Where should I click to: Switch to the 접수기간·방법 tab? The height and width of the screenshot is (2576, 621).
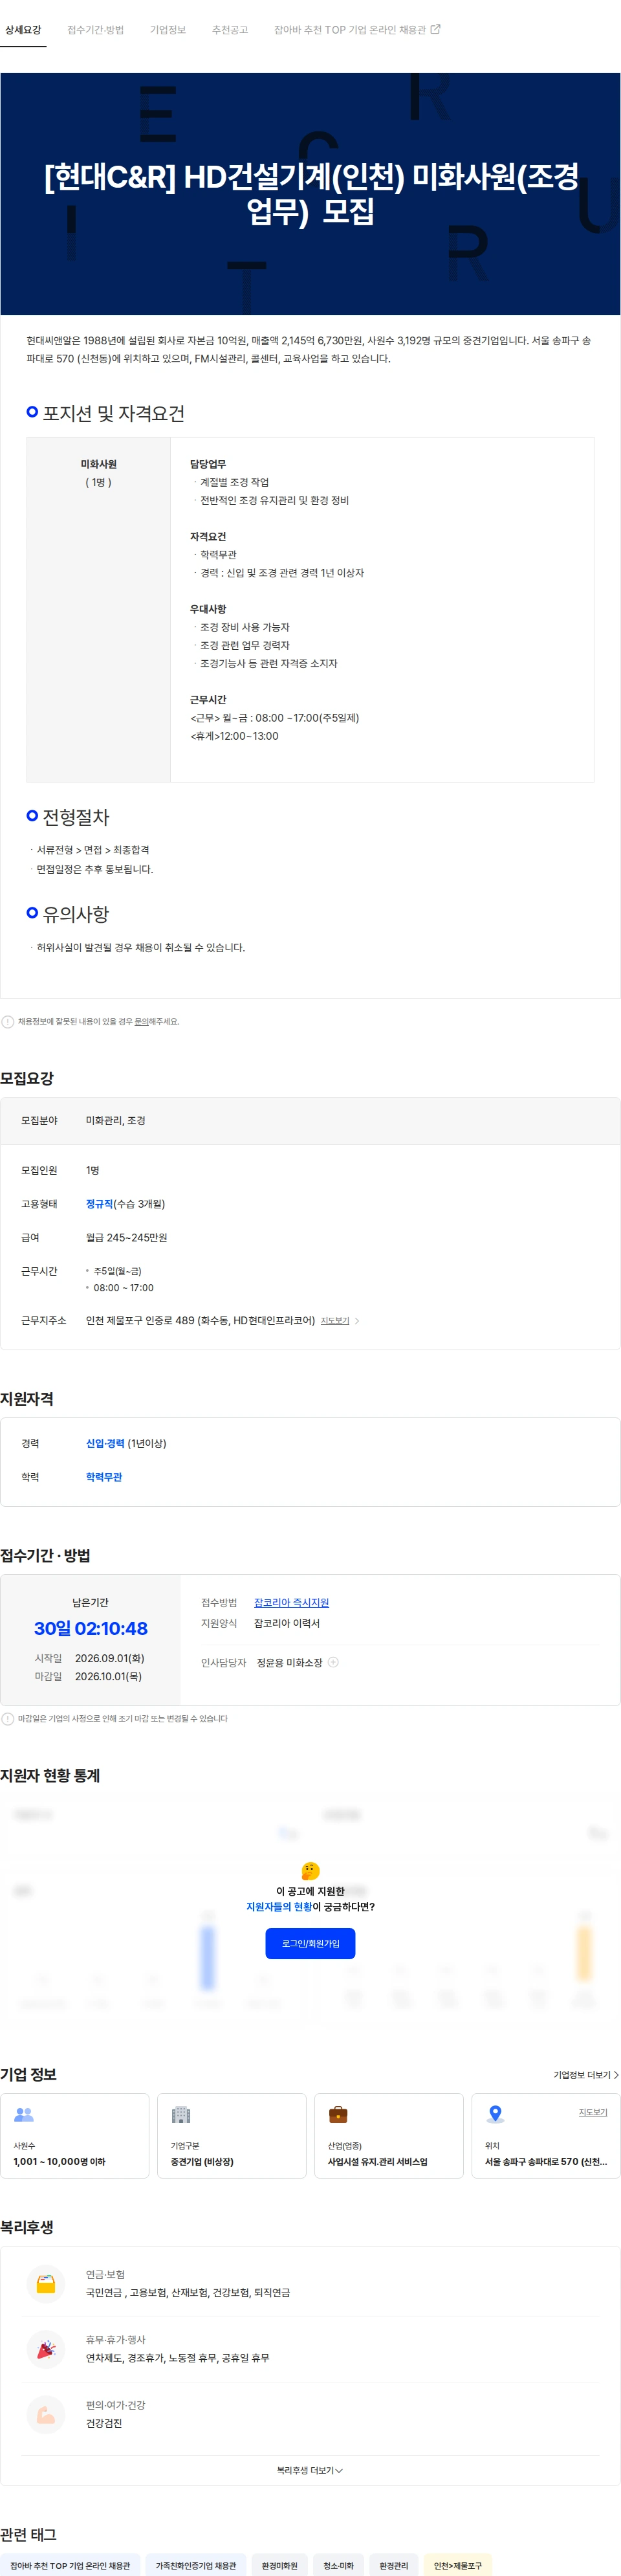click(96, 30)
